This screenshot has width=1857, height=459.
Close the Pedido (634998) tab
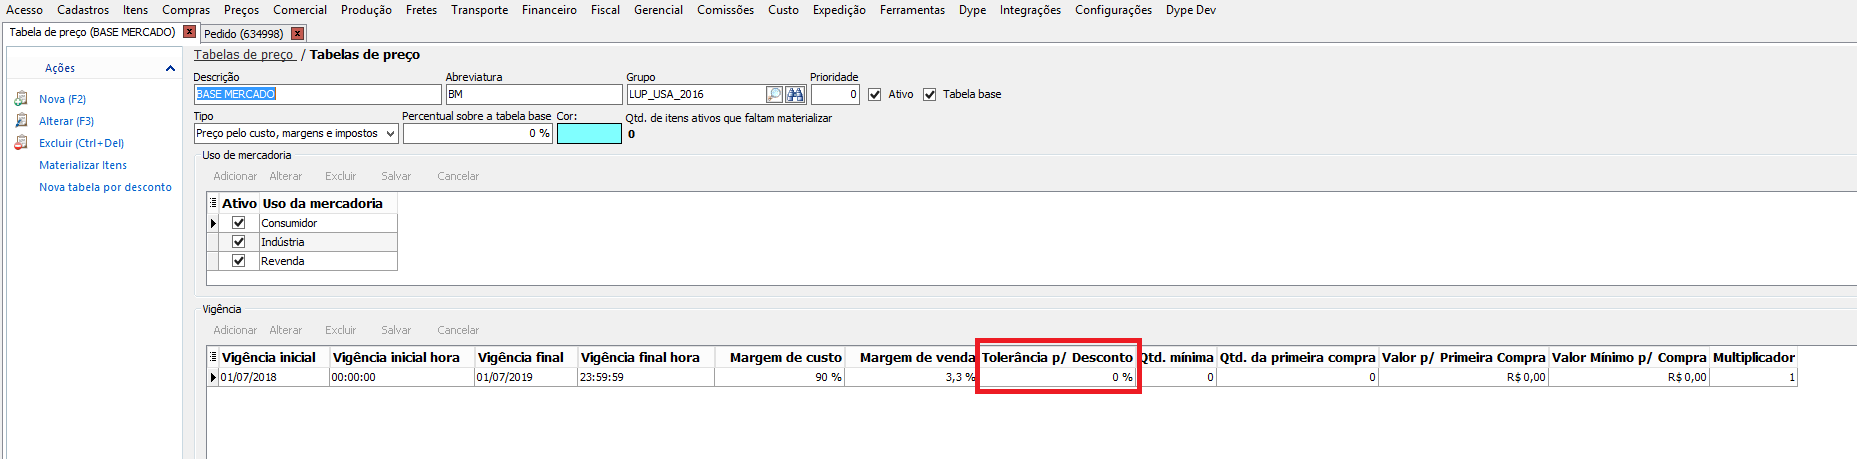tap(297, 34)
